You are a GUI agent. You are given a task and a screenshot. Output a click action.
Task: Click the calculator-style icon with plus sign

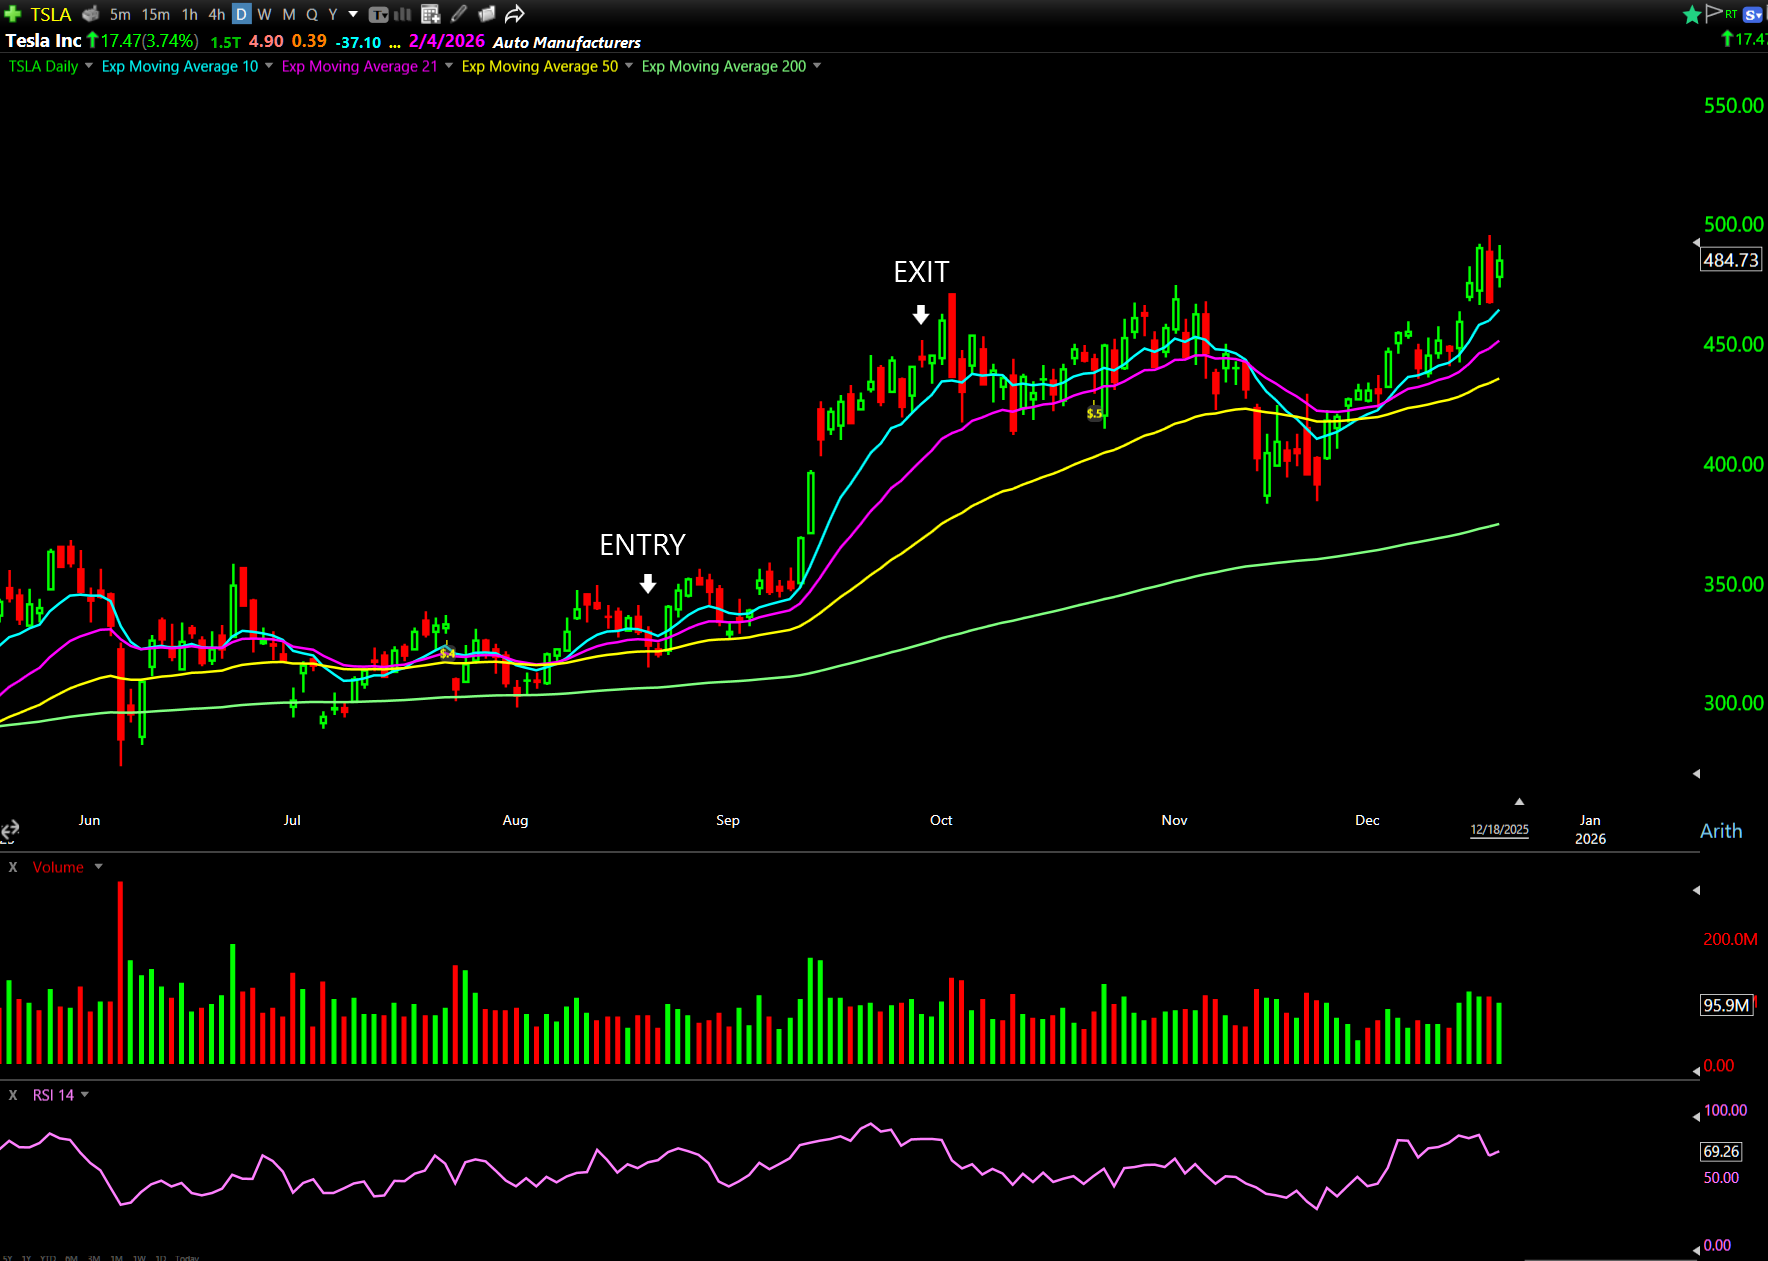click(x=430, y=14)
